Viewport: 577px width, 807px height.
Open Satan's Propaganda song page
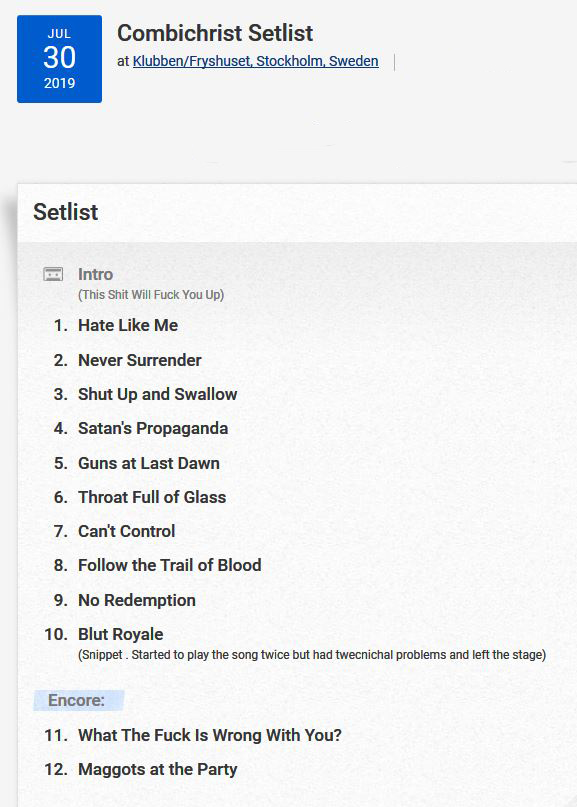coord(153,428)
